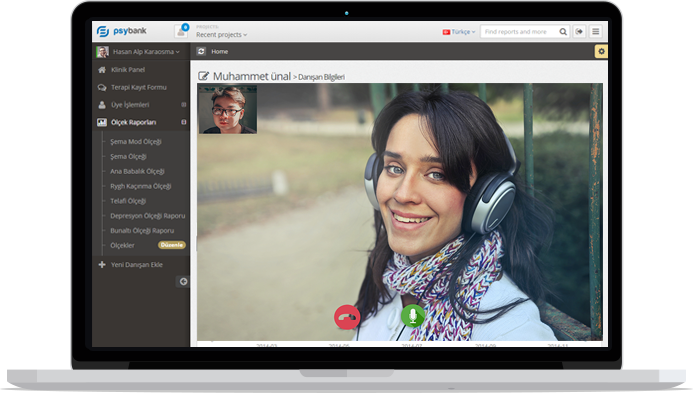Screen dimensions: 693x393
Task: End the call with the red hang-up button
Action: coord(347,317)
